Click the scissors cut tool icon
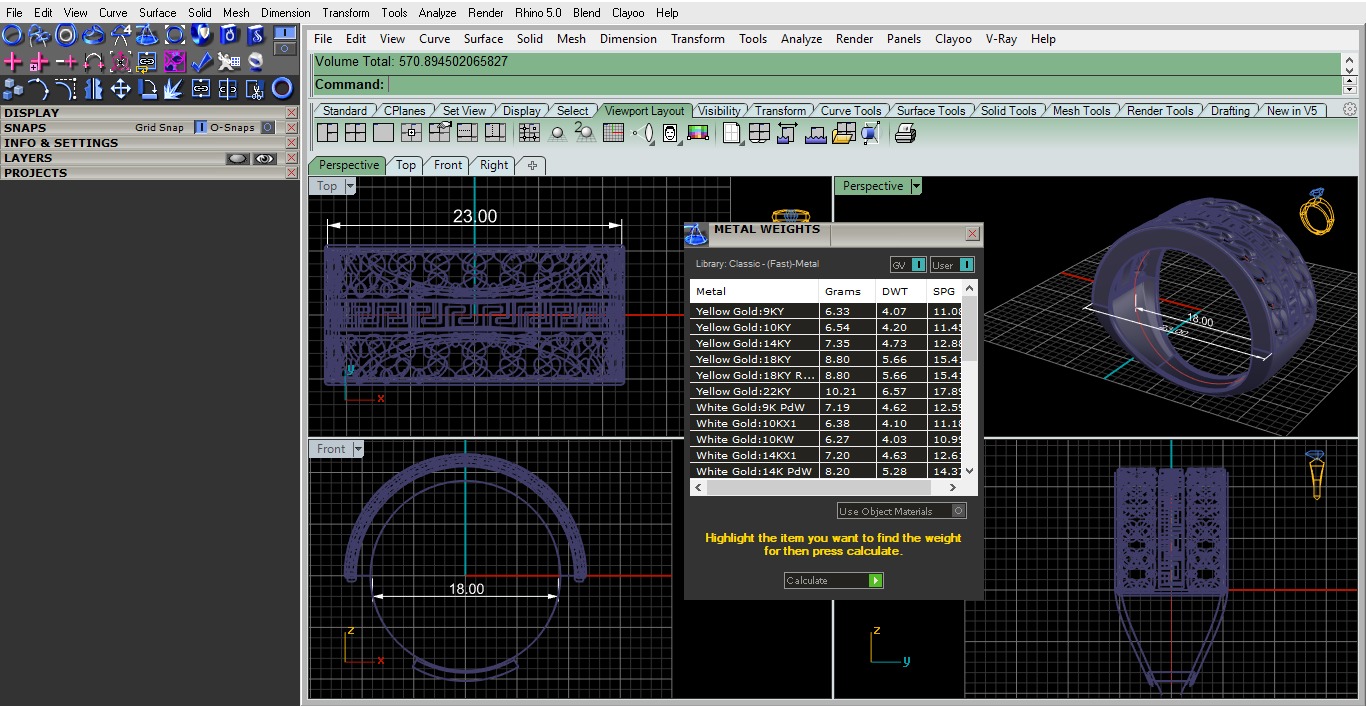This screenshot has width=1366, height=706. pos(255,89)
